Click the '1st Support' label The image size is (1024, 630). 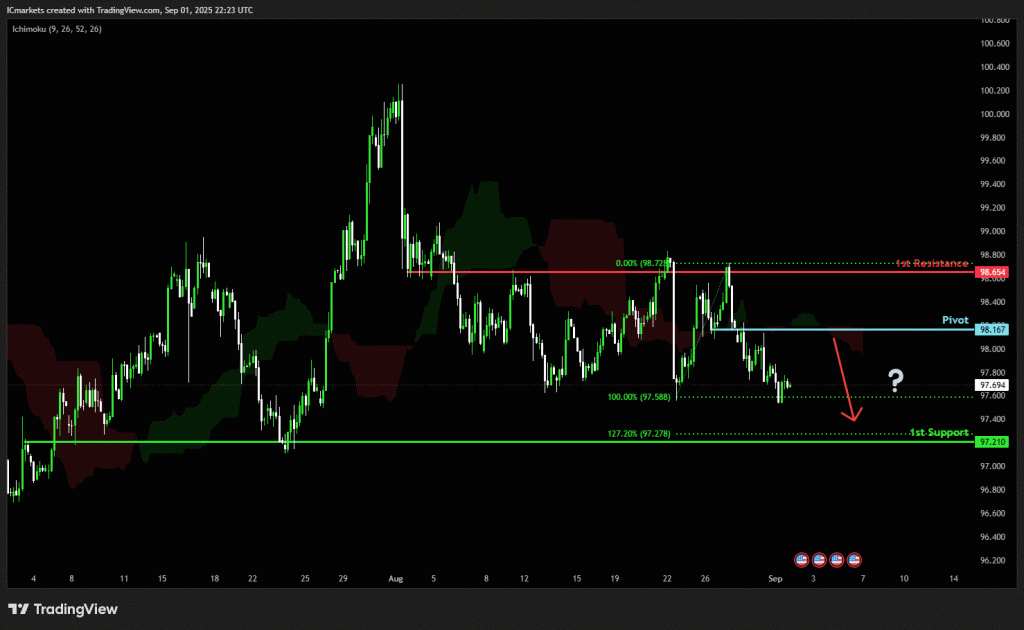[939, 433]
